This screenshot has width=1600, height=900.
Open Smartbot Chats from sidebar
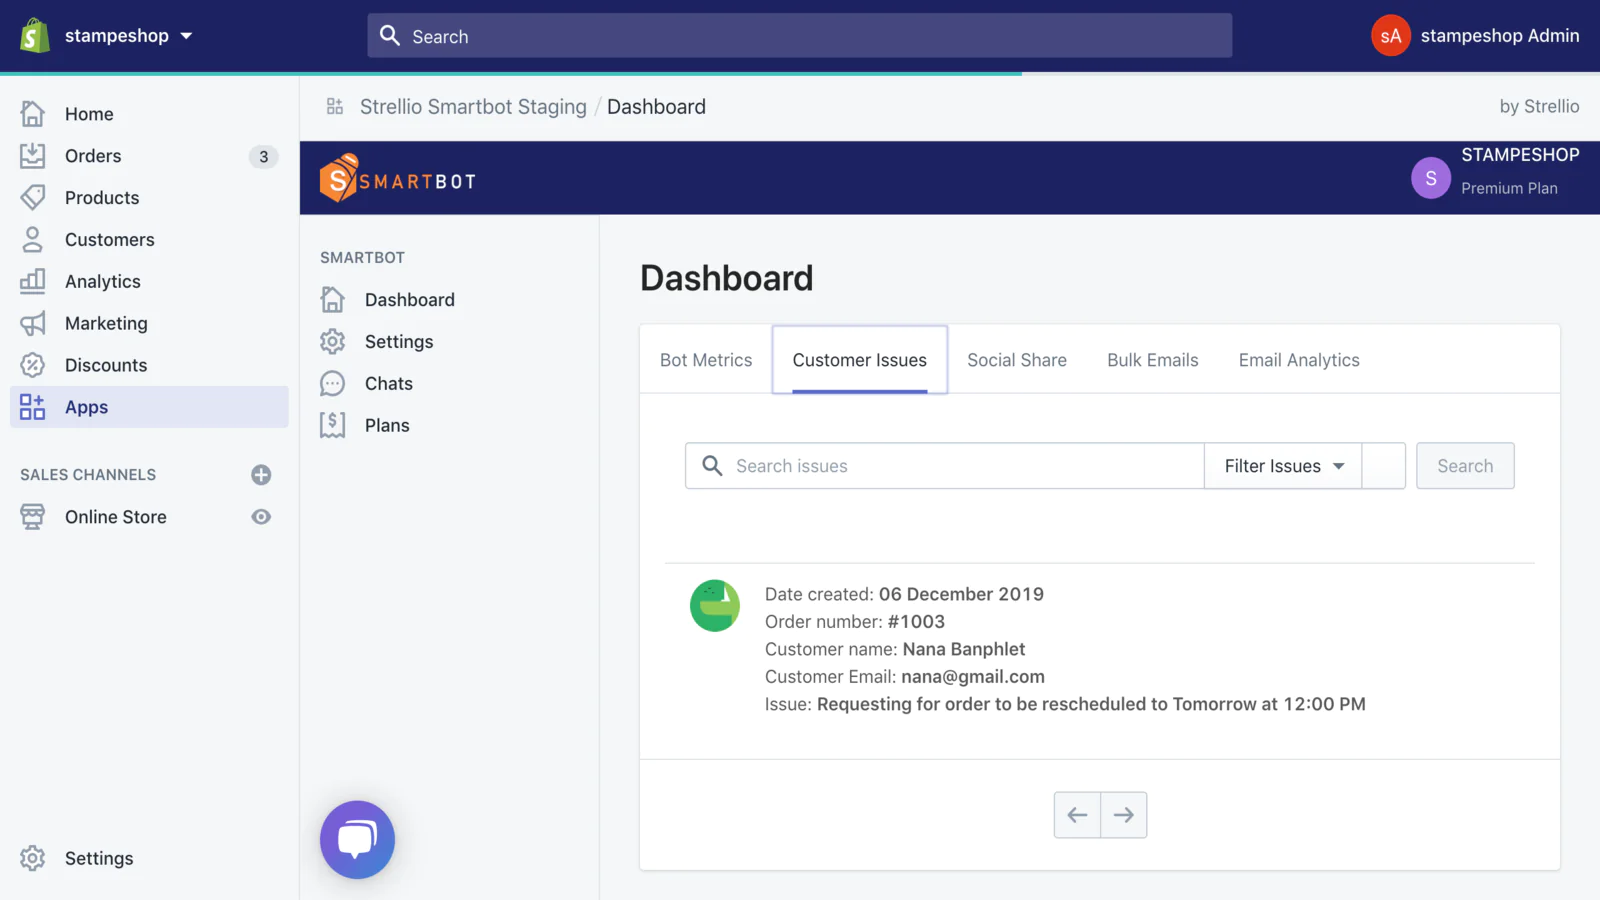click(x=388, y=384)
